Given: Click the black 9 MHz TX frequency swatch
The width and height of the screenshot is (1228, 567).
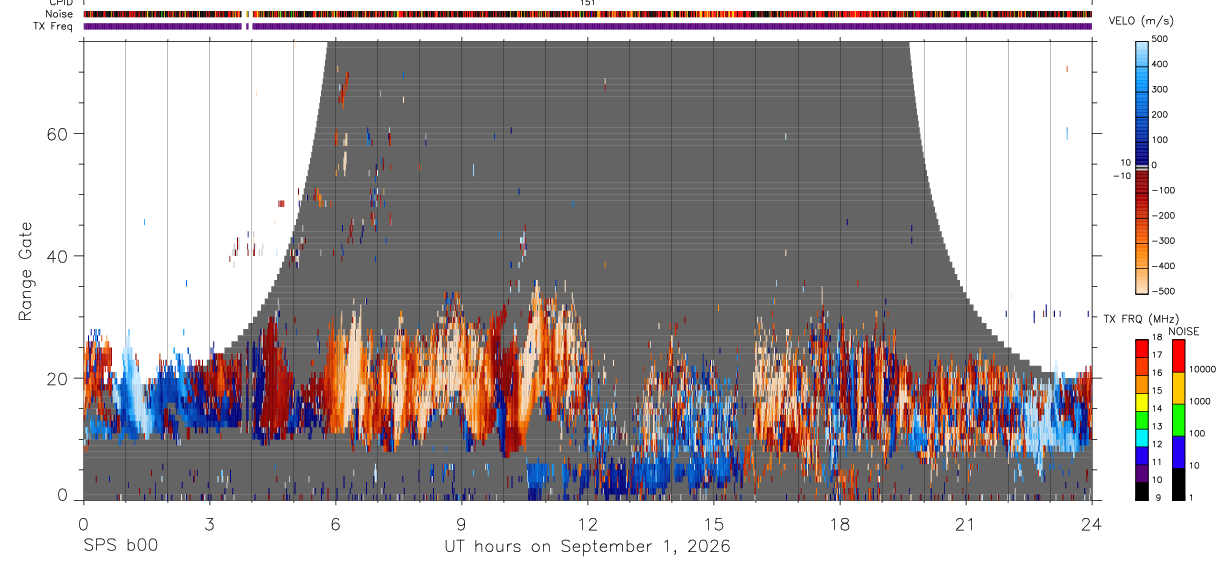Looking at the screenshot, I should pyautogui.click(x=1142, y=490).
